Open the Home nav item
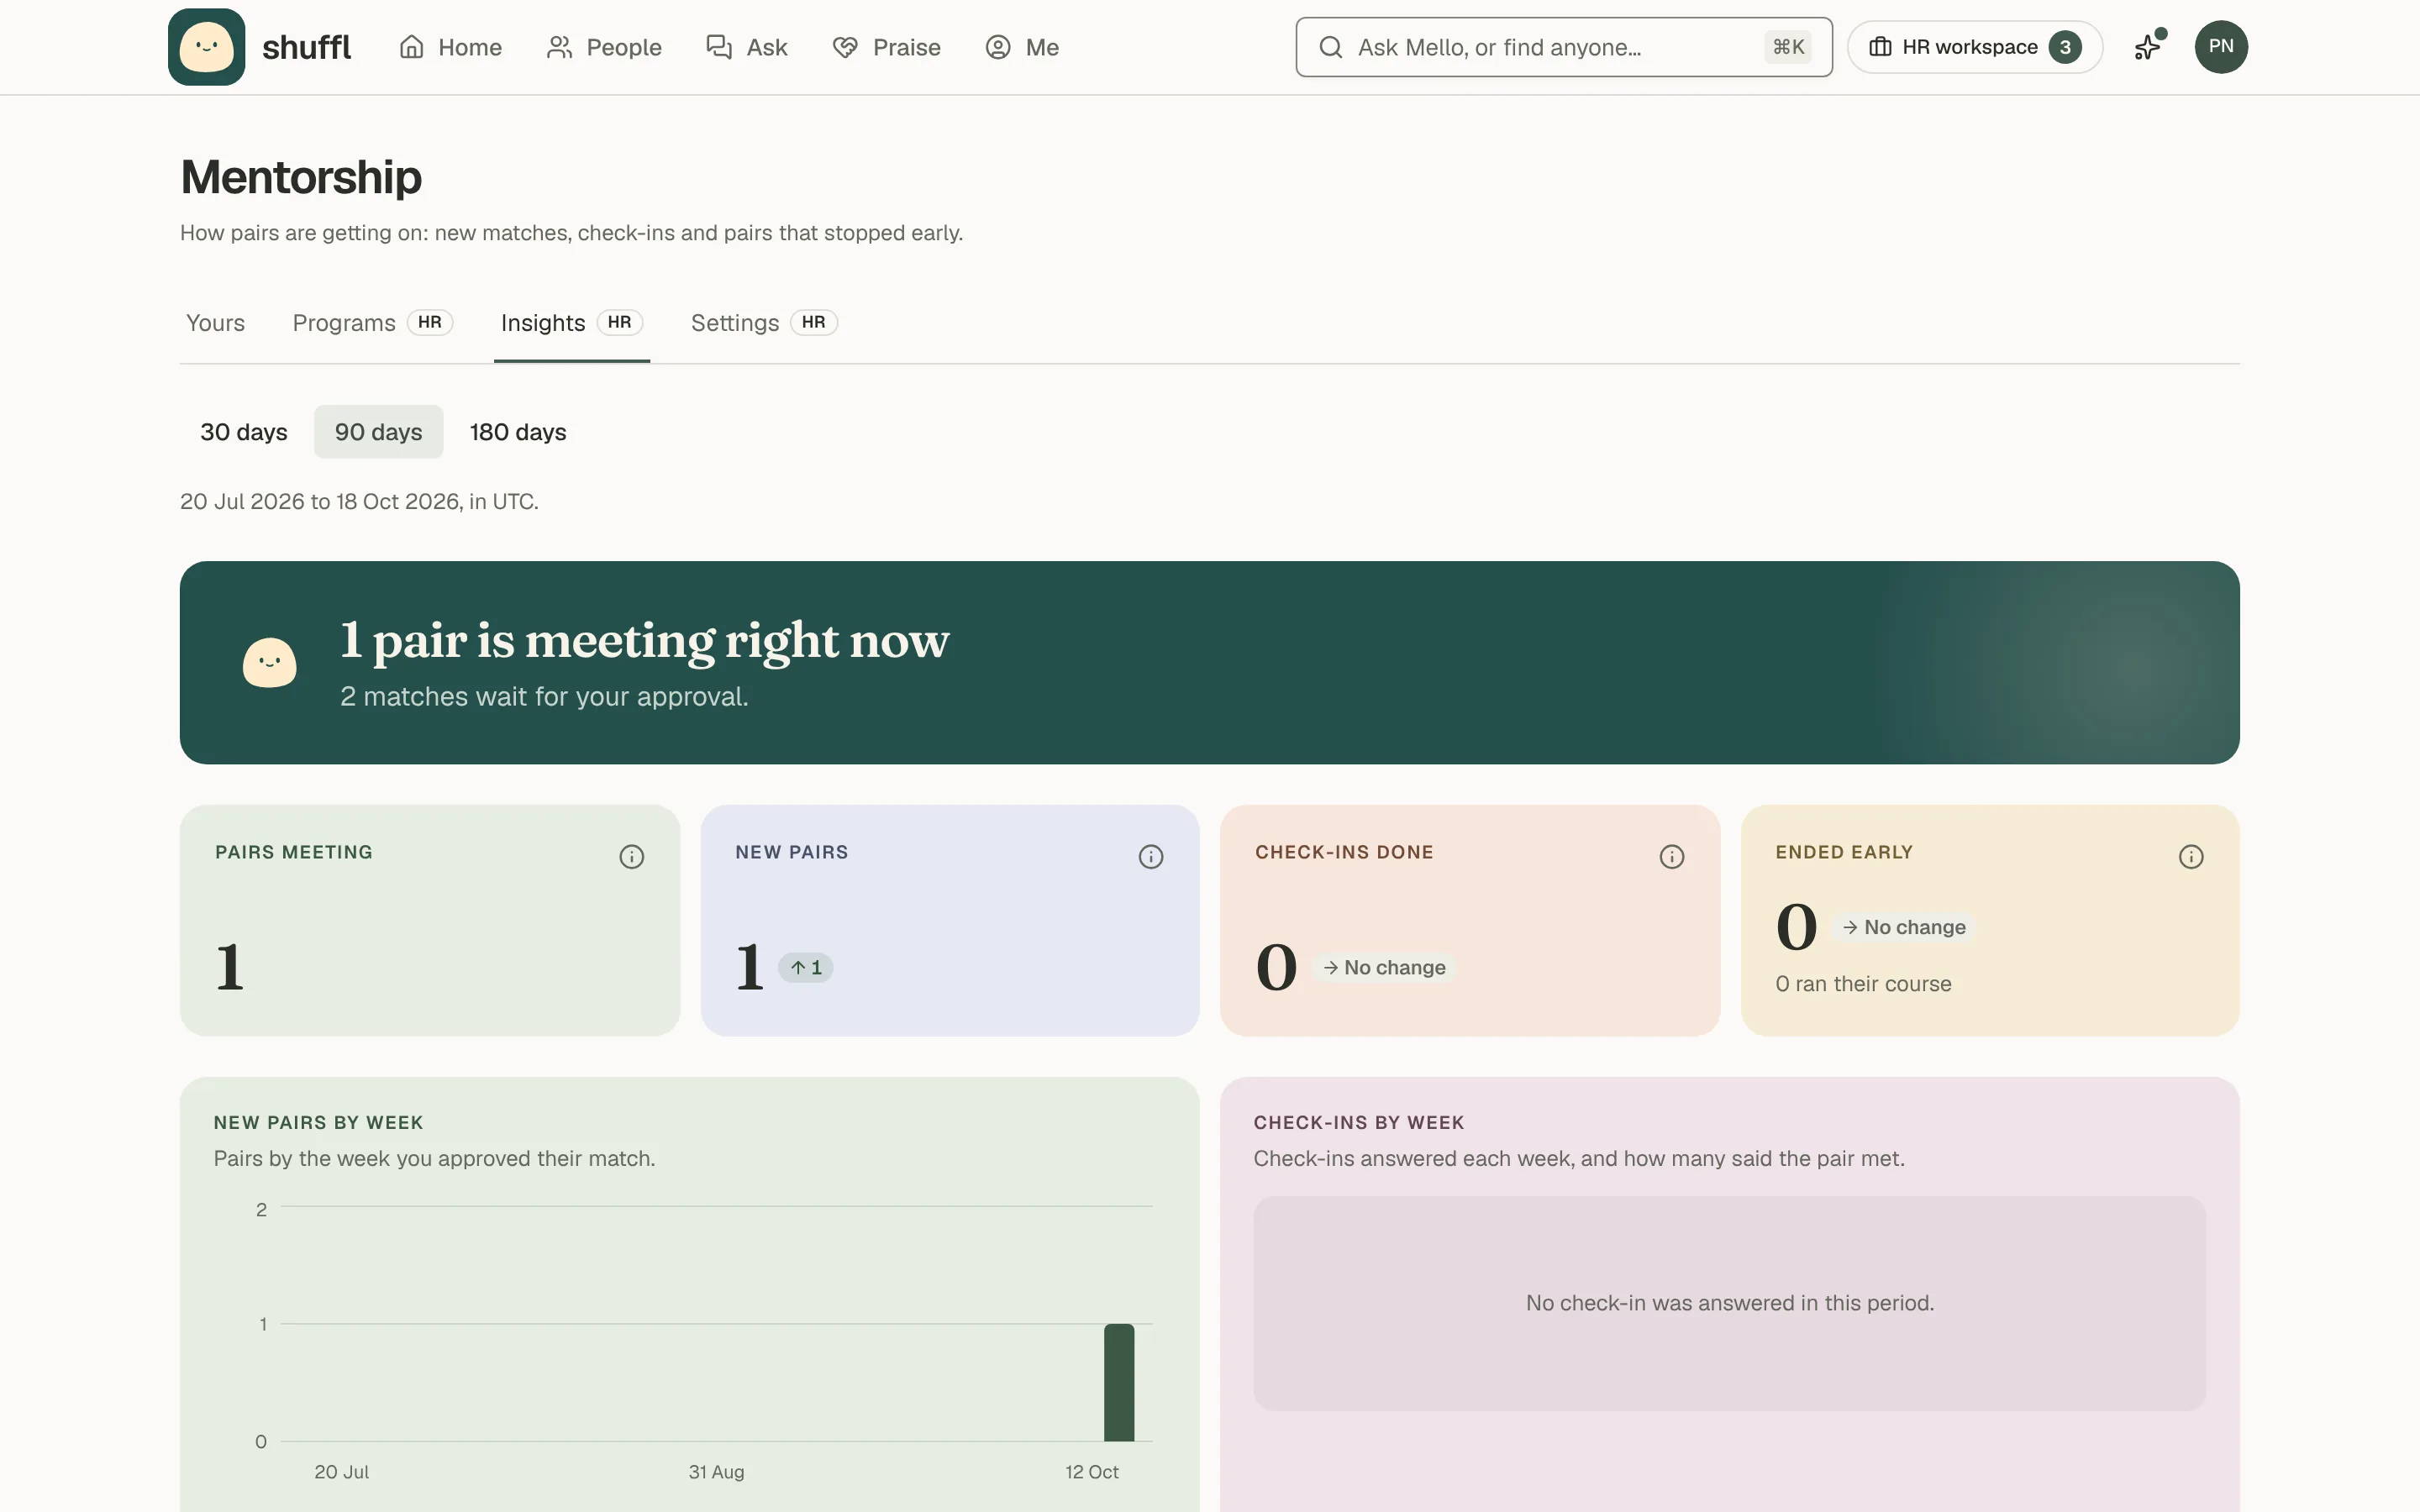The width and height of the screenshot is (2420, 1512). pyautogui.click(x=450, y=47)
